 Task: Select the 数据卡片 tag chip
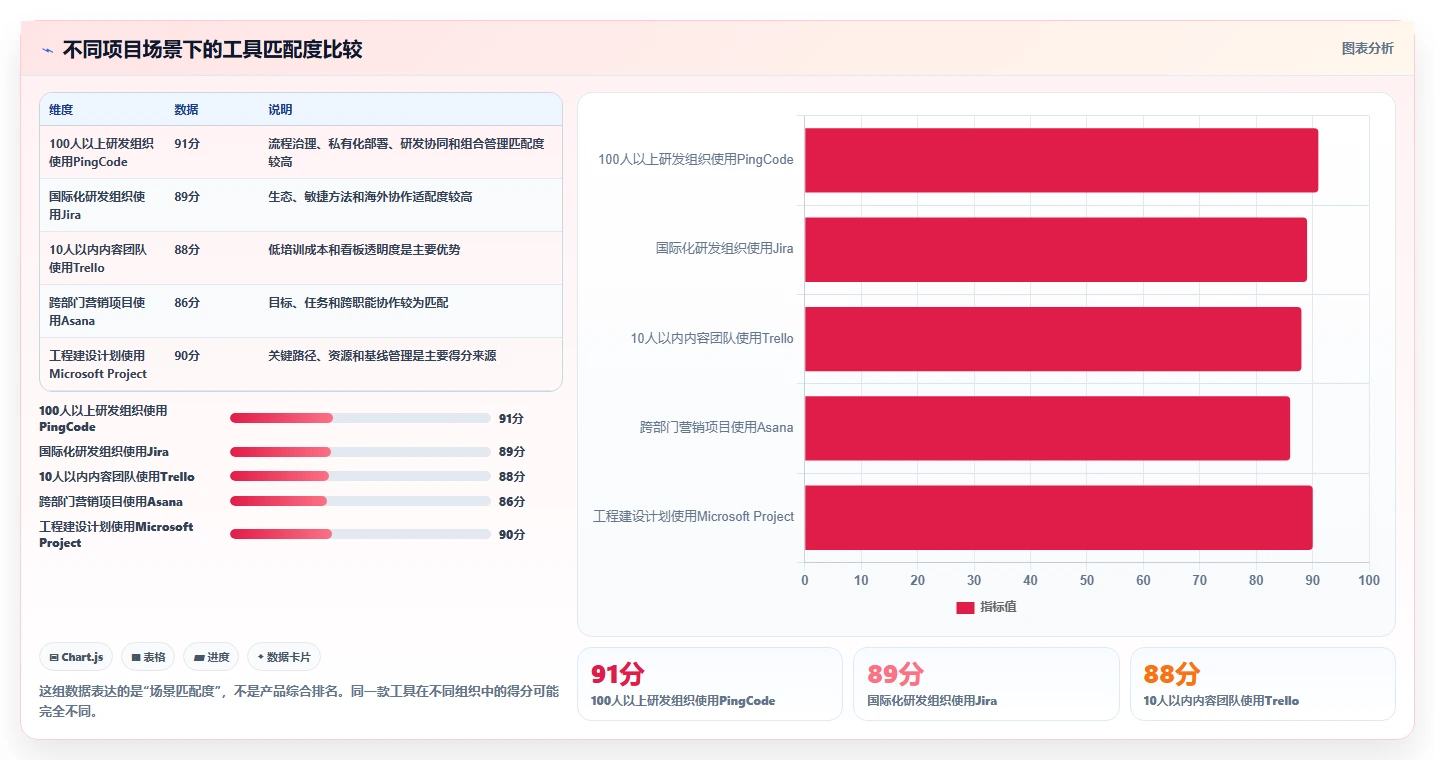point(284,657)
